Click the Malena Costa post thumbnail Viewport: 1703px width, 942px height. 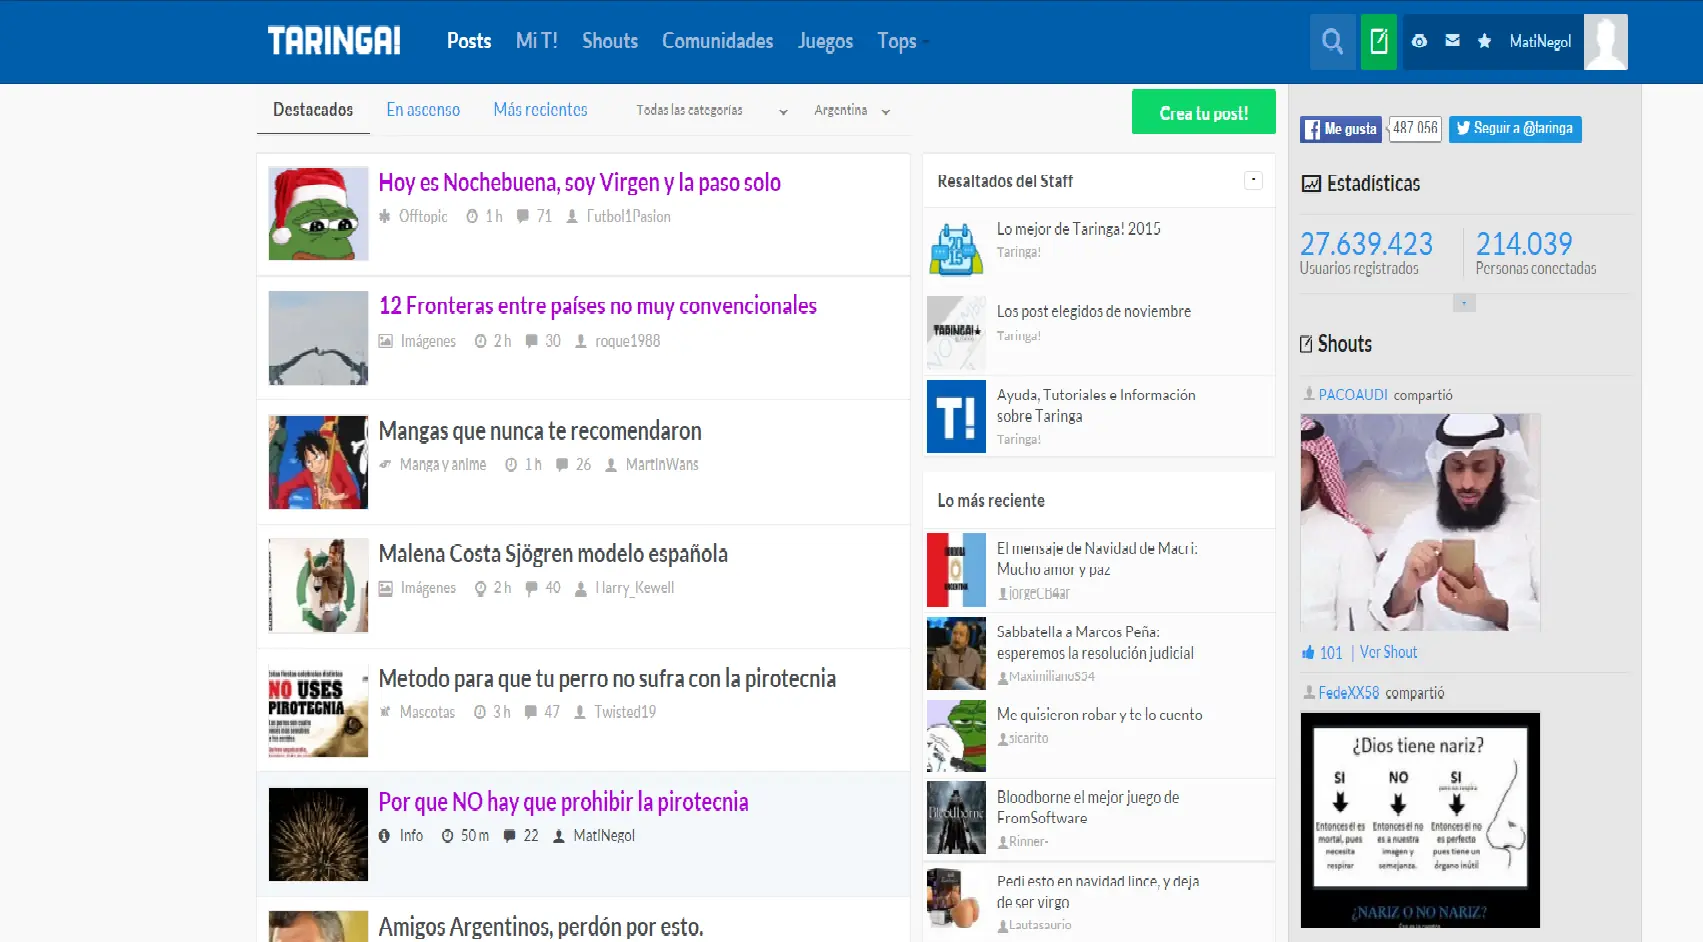(318, 586)
